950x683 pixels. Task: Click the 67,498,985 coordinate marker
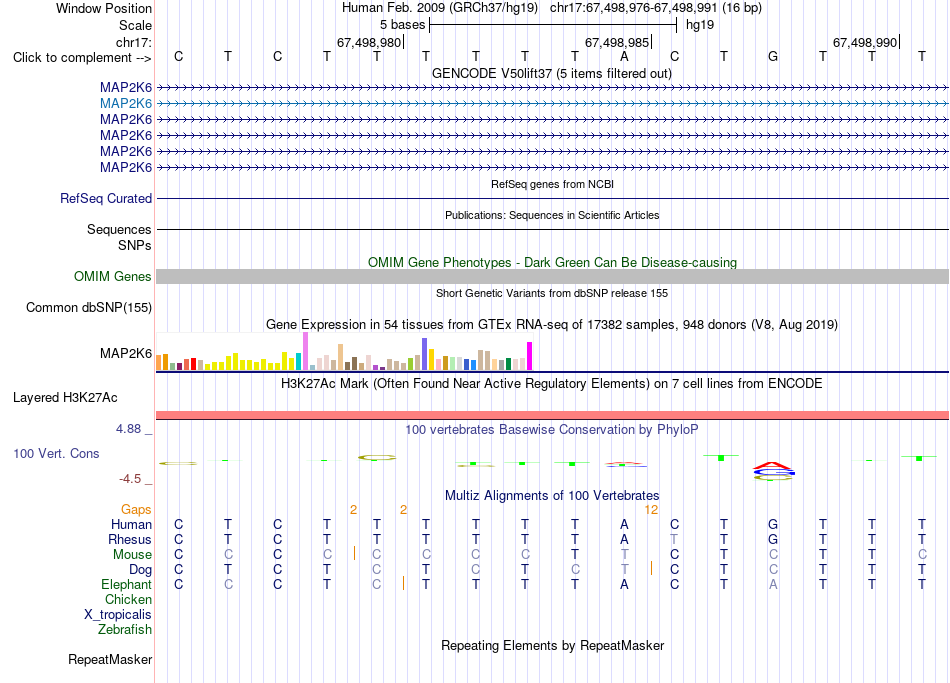pos(617,42)
